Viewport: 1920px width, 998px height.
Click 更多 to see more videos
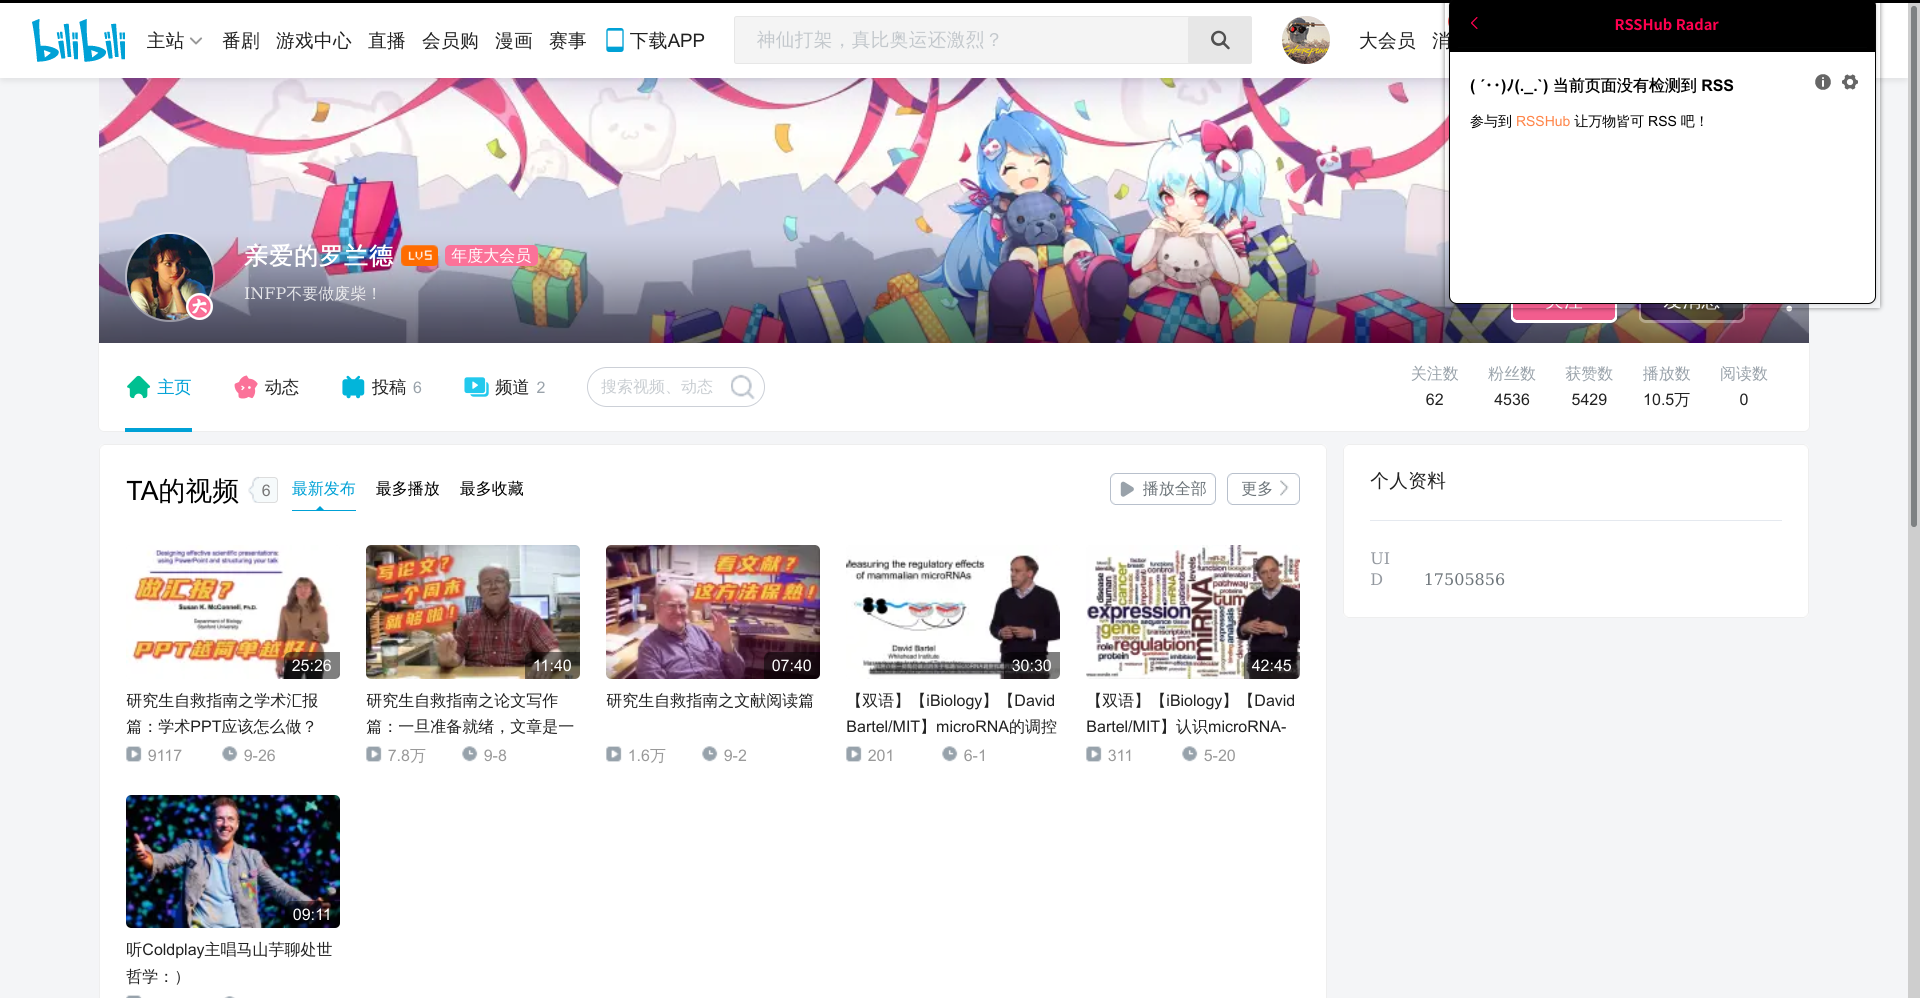tap(1262, 489)
